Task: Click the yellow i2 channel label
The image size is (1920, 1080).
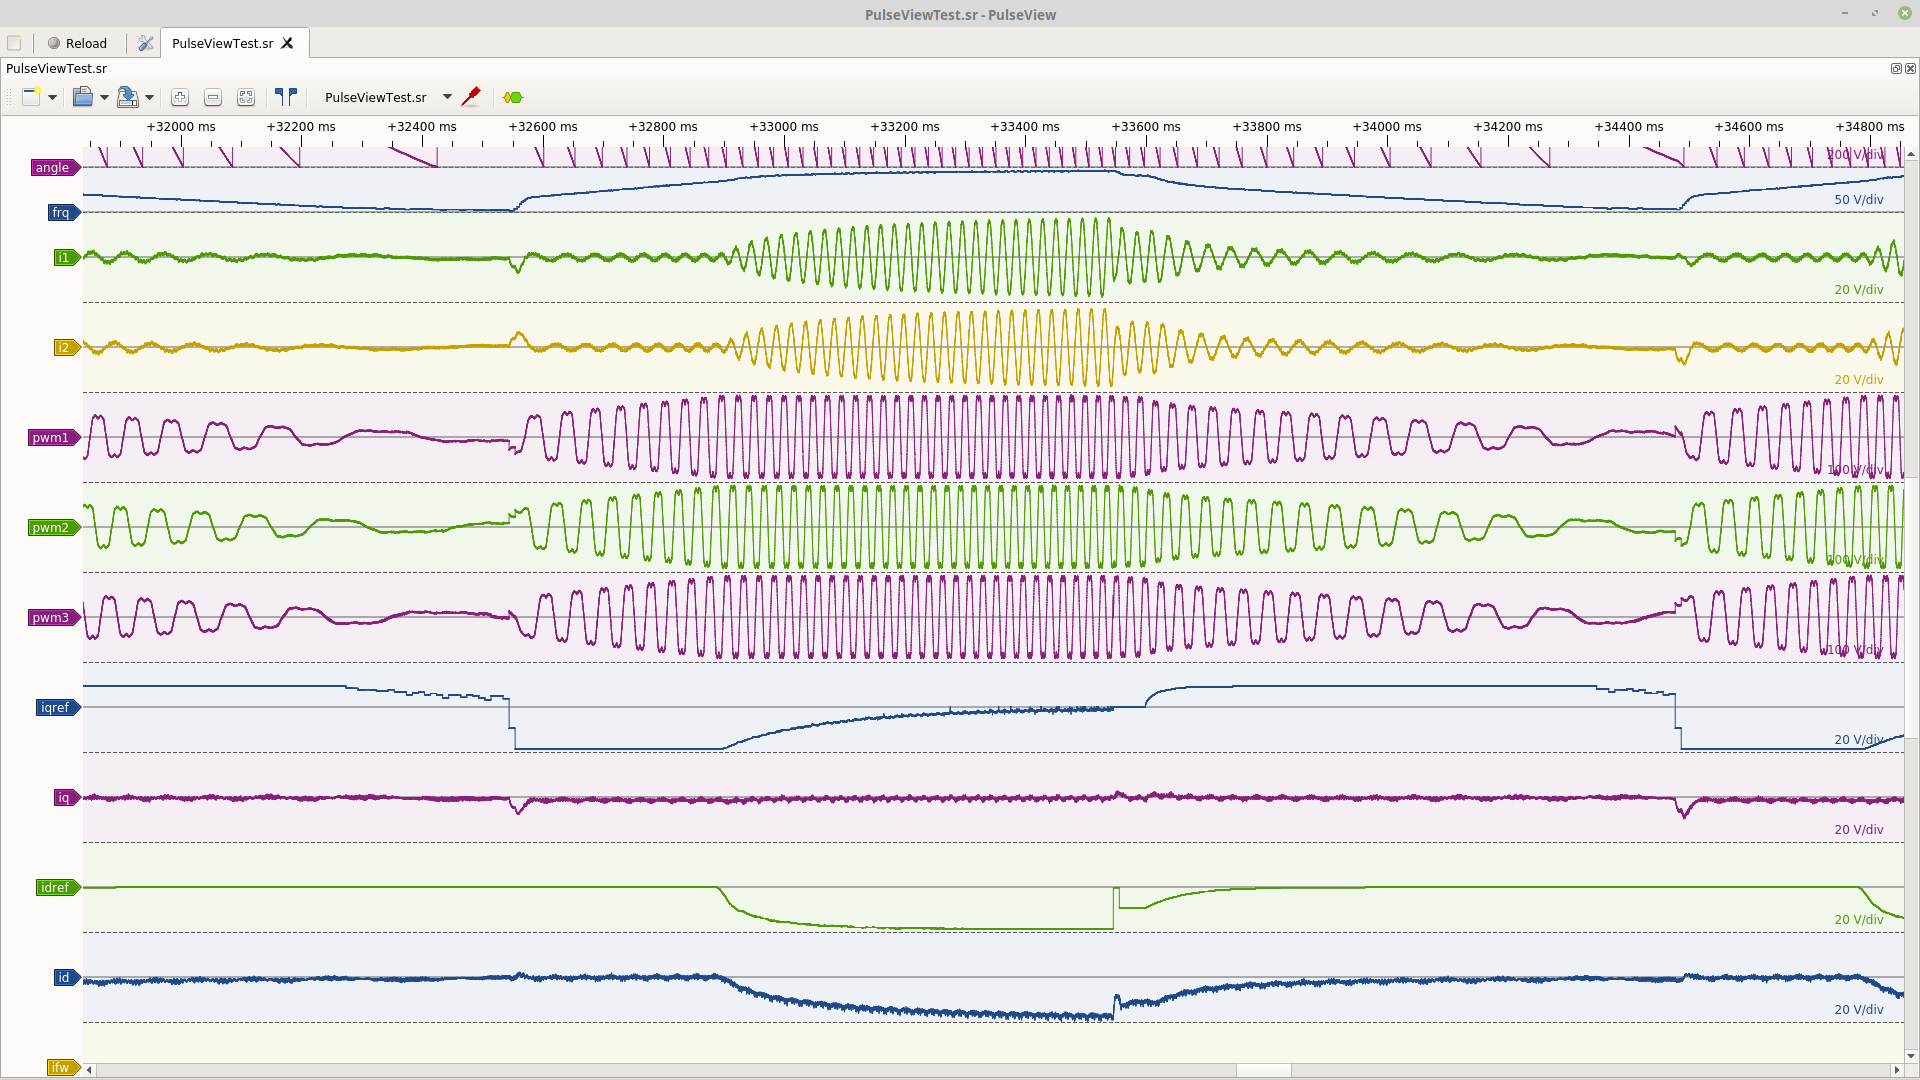Action: (x=65, y=347)
